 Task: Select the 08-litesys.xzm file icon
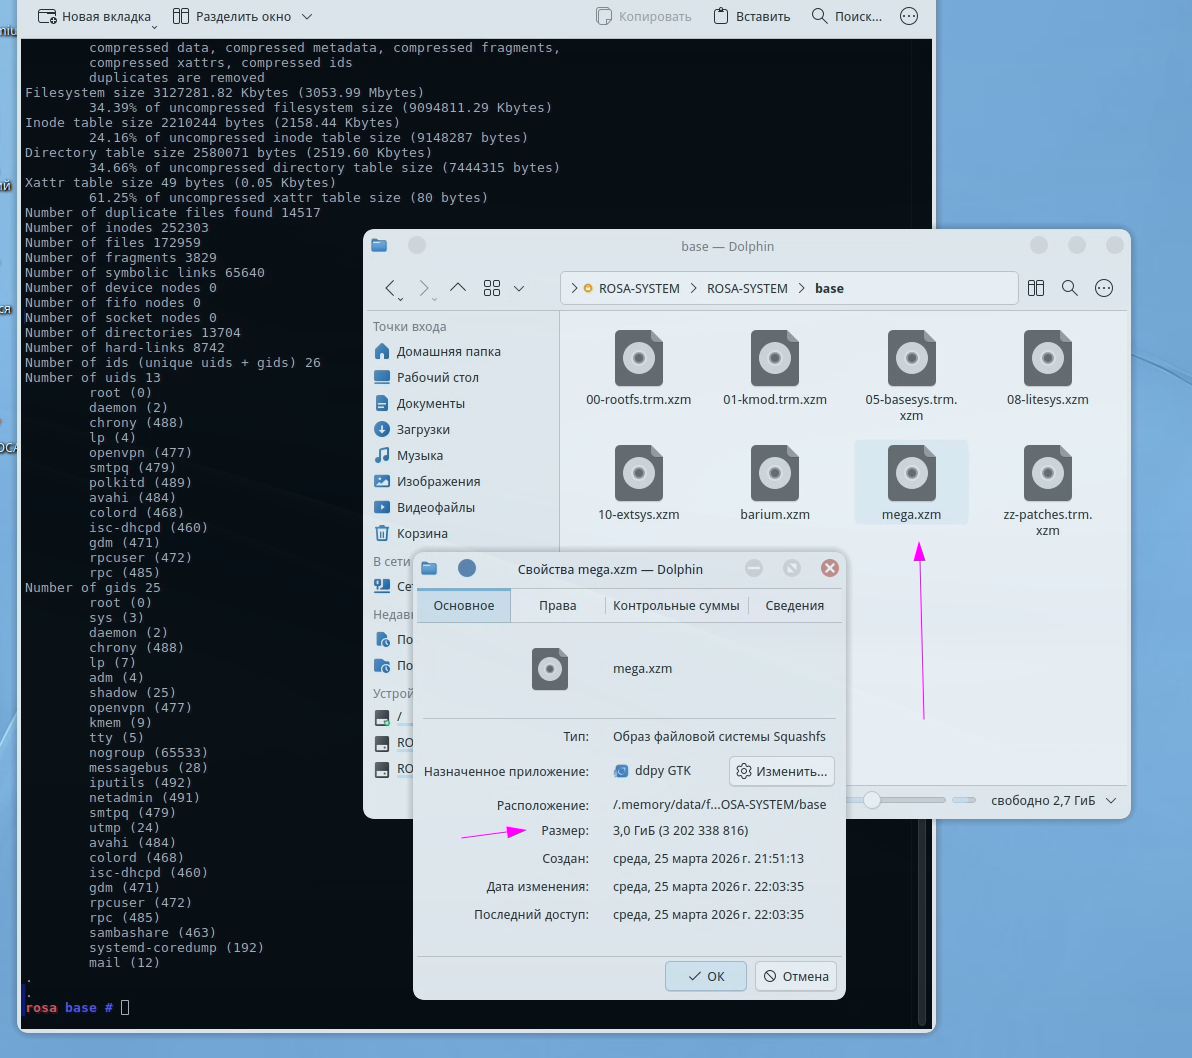click(x=1047, y=358)
